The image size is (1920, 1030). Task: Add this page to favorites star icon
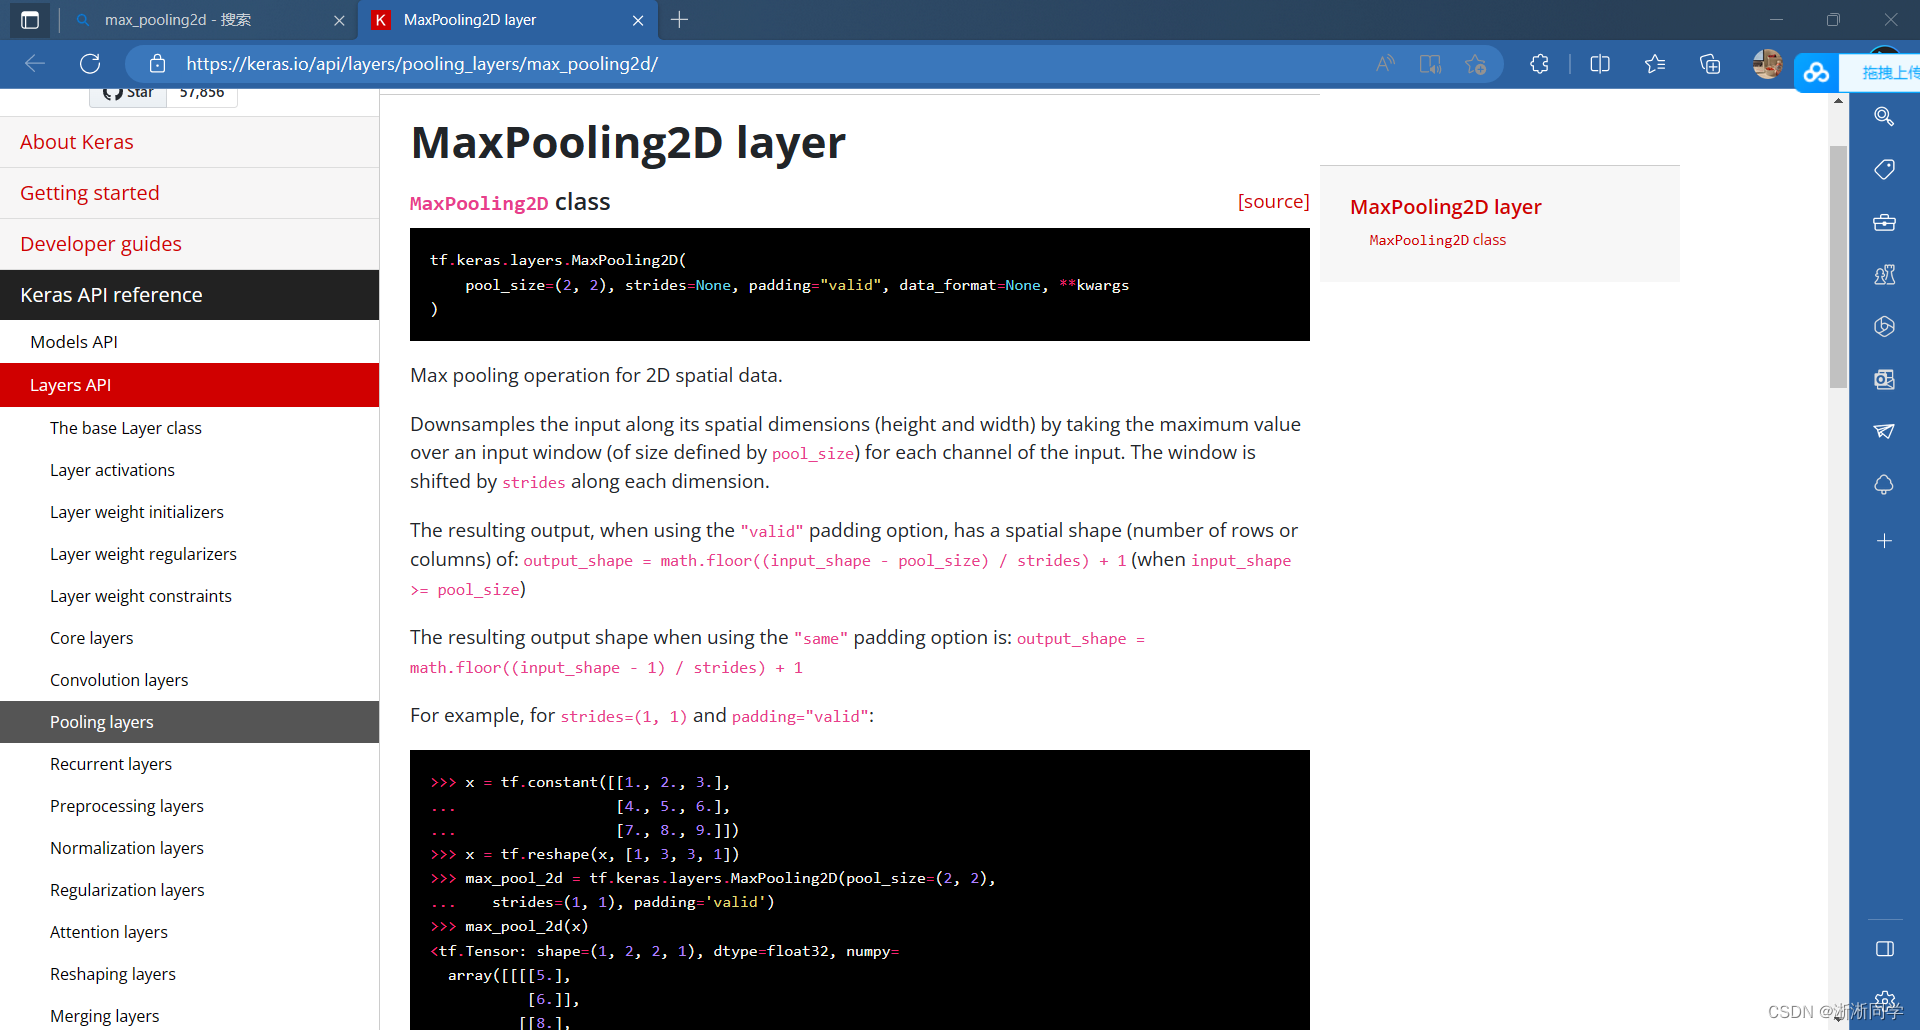tap(1475, 64)
